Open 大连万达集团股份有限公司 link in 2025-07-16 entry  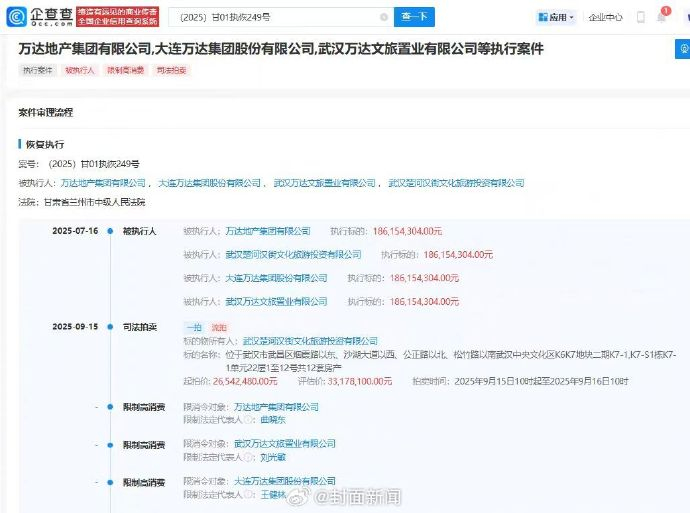pos(276,278)
